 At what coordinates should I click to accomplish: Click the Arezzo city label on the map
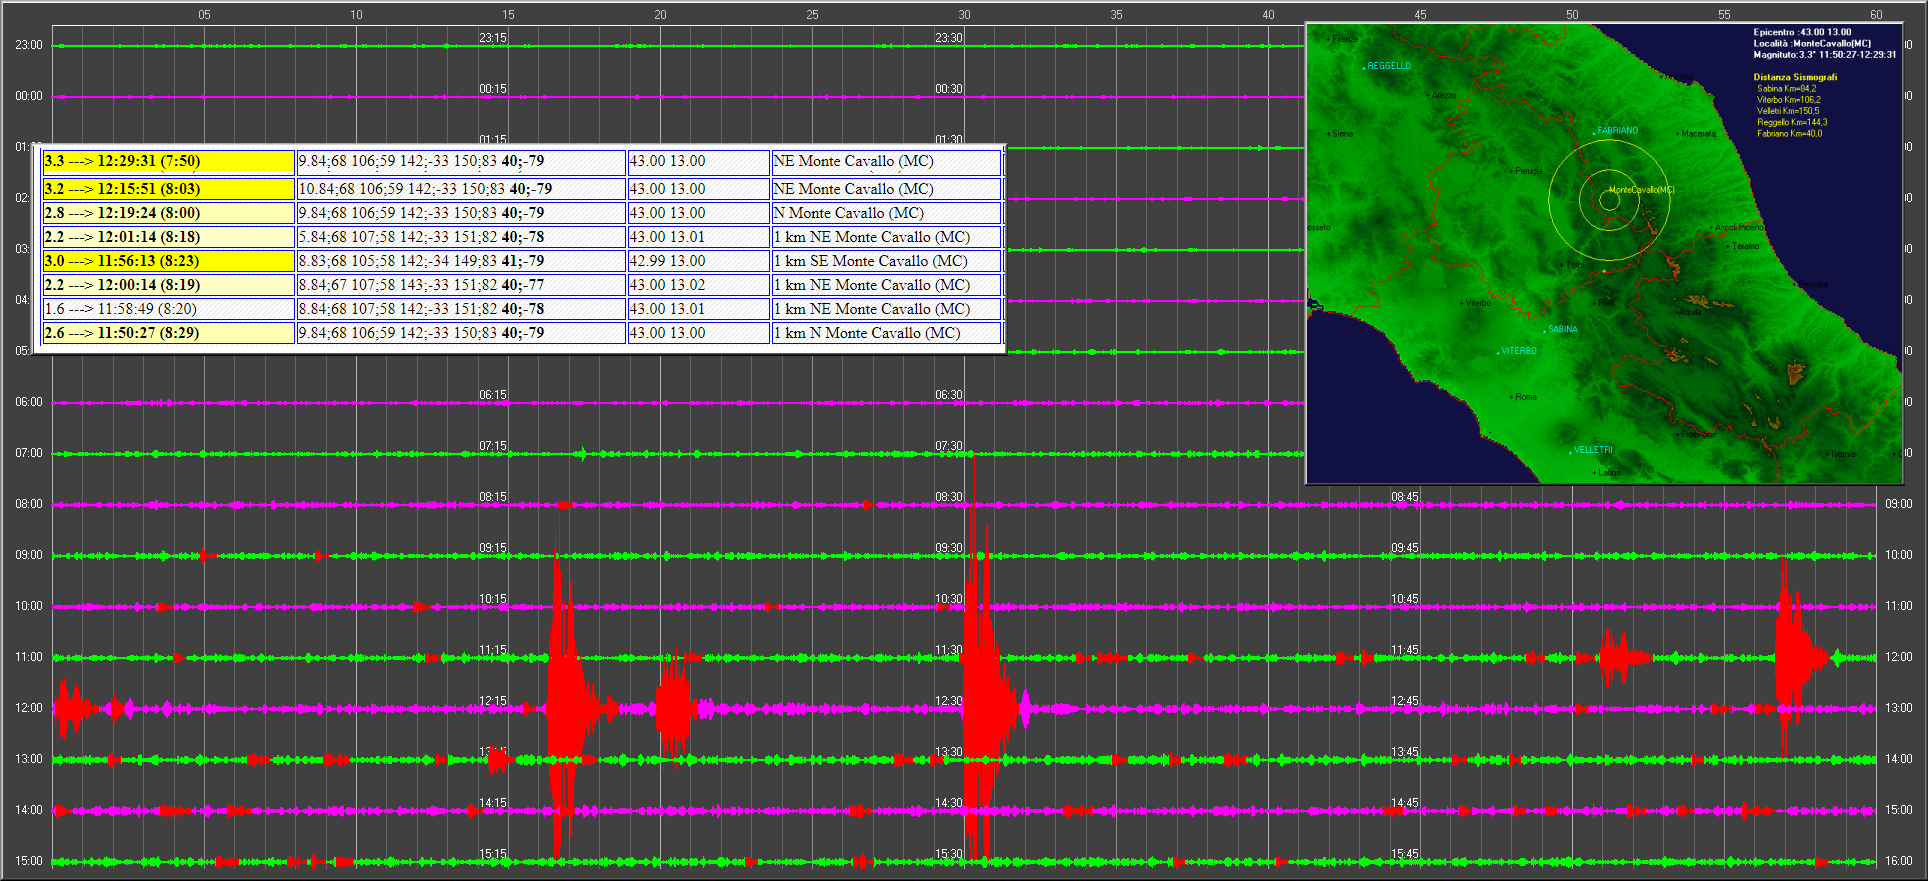[x=1444, y=96]
